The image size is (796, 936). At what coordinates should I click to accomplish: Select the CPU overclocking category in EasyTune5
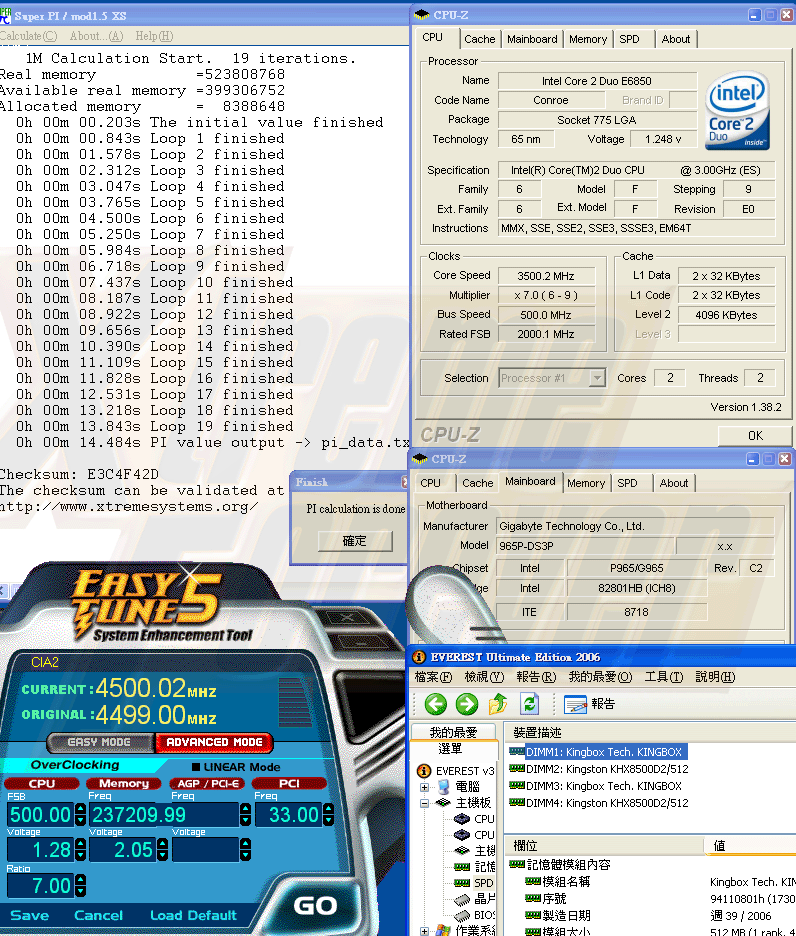click(42, 783)
